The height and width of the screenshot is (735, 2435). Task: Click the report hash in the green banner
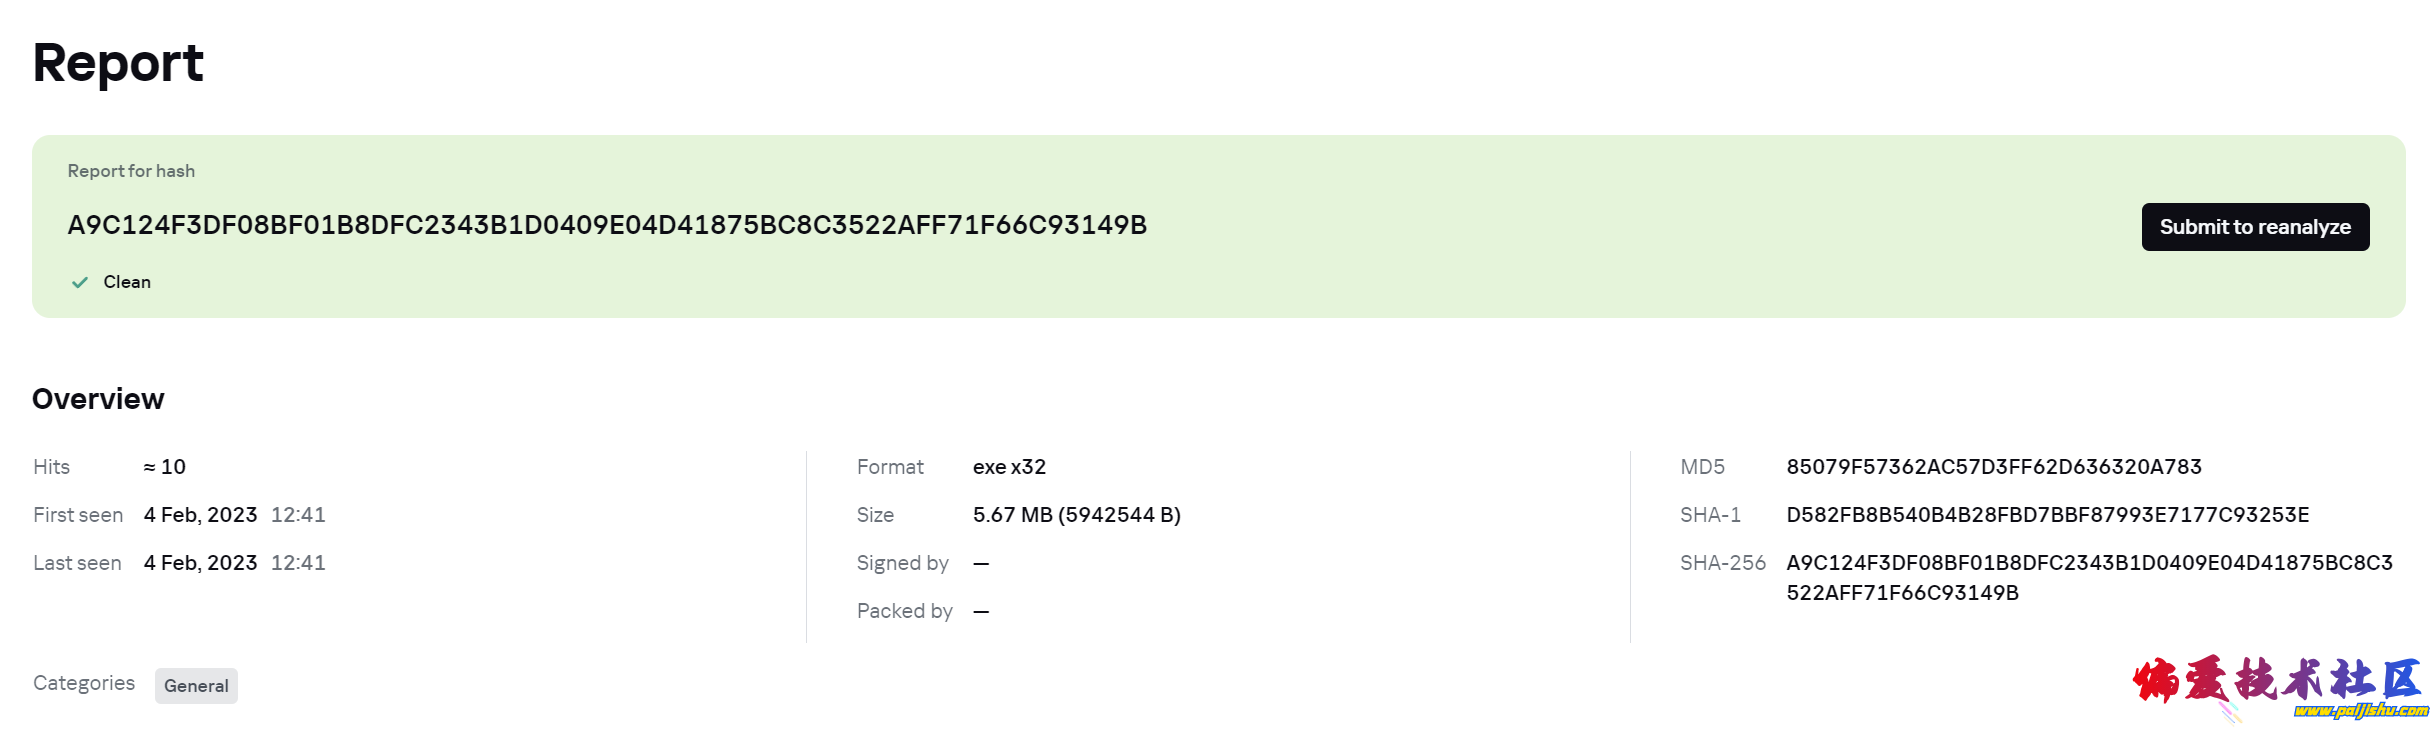[607, 225]
